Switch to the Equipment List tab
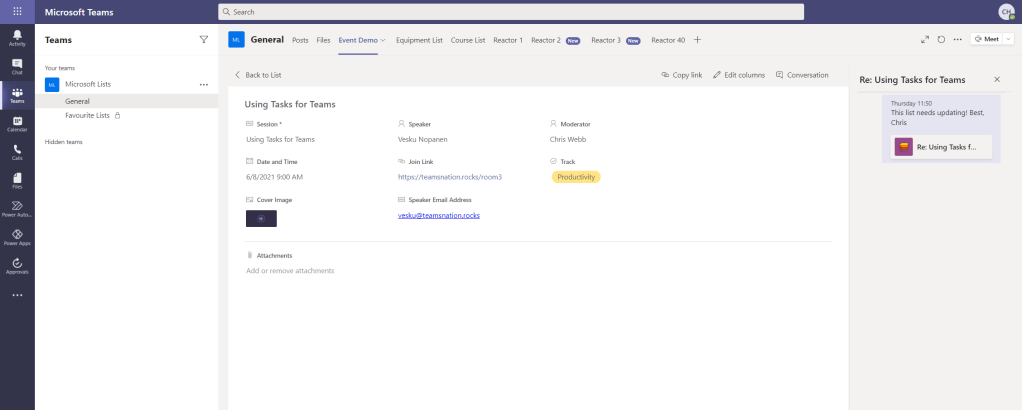The height and width of the screenshot is (410, 1022). tap(419, 40)
